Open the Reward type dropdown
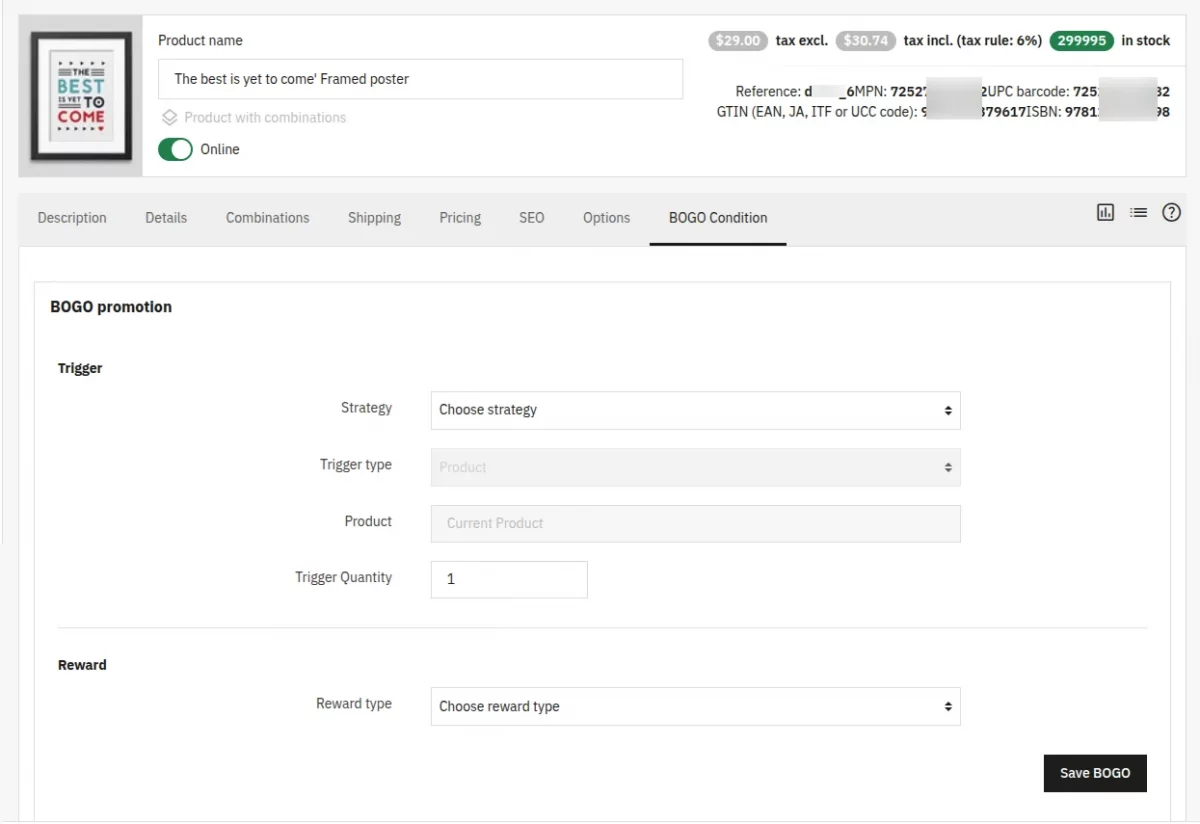The height and width of the screenshot is (824, 1200). click(x=695, y=706)
